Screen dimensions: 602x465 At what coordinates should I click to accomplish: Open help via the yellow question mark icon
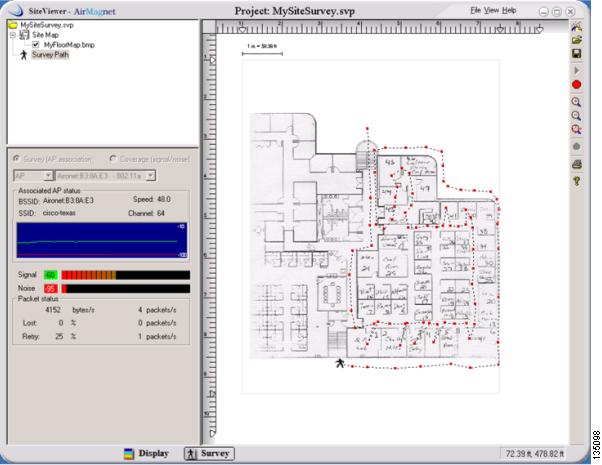coord(576,181)
